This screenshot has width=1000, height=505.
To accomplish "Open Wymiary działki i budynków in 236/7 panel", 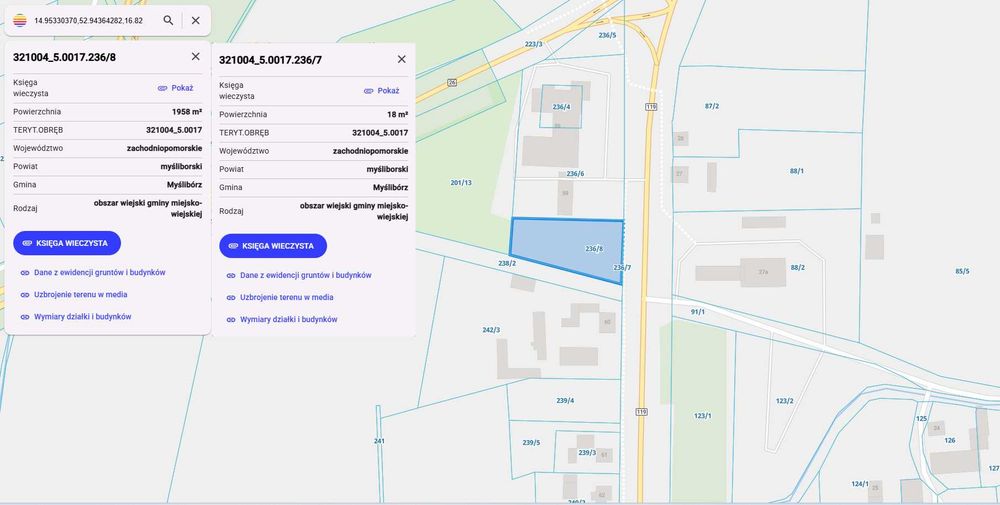I will click(x=281, y=319).
